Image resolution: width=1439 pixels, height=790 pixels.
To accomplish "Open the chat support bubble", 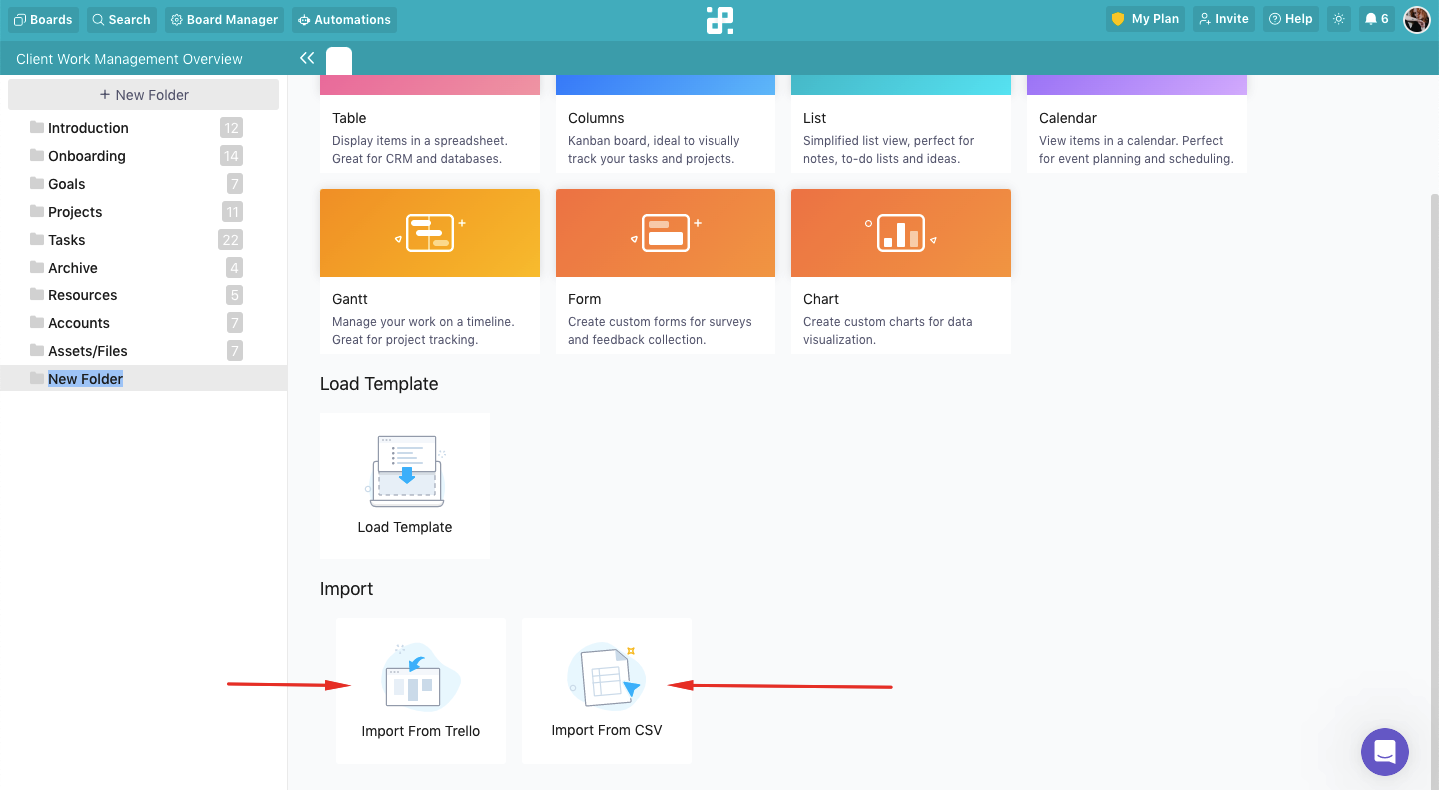I will click(1384, 751).
